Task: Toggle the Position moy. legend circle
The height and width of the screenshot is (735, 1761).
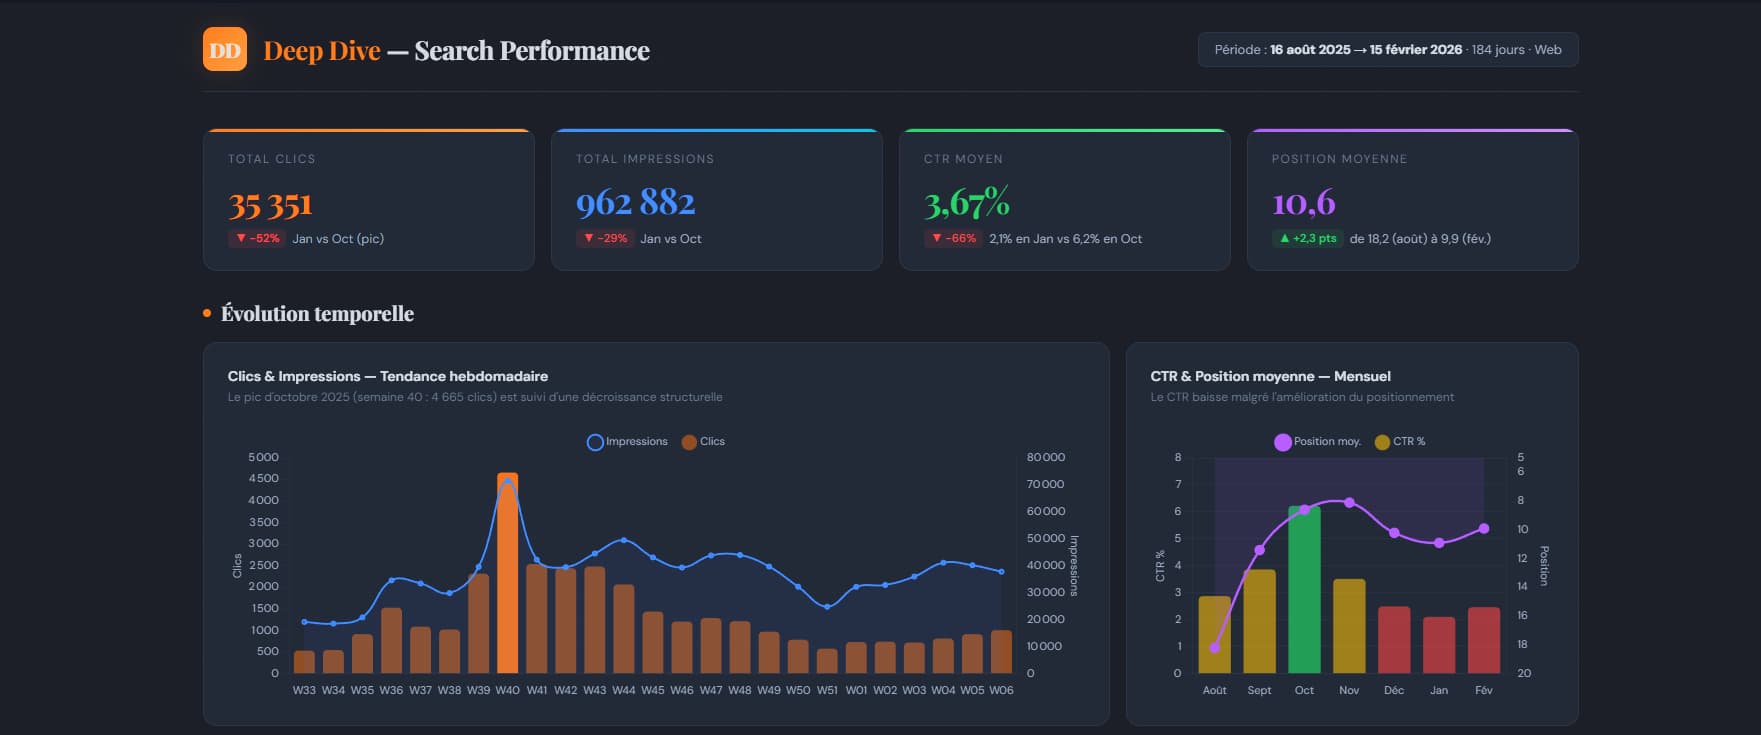Action: click(1282, 442)
